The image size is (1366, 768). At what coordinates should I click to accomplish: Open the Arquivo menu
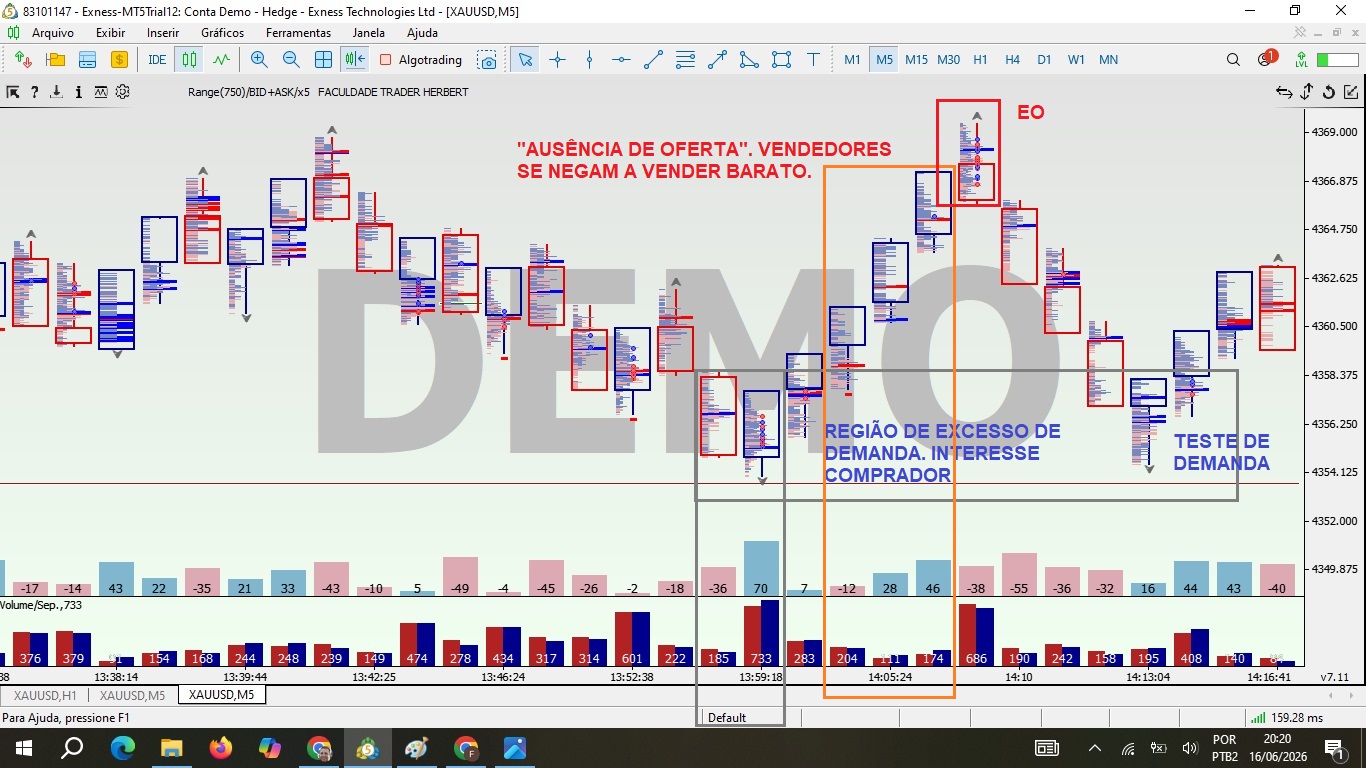point(52,33)
